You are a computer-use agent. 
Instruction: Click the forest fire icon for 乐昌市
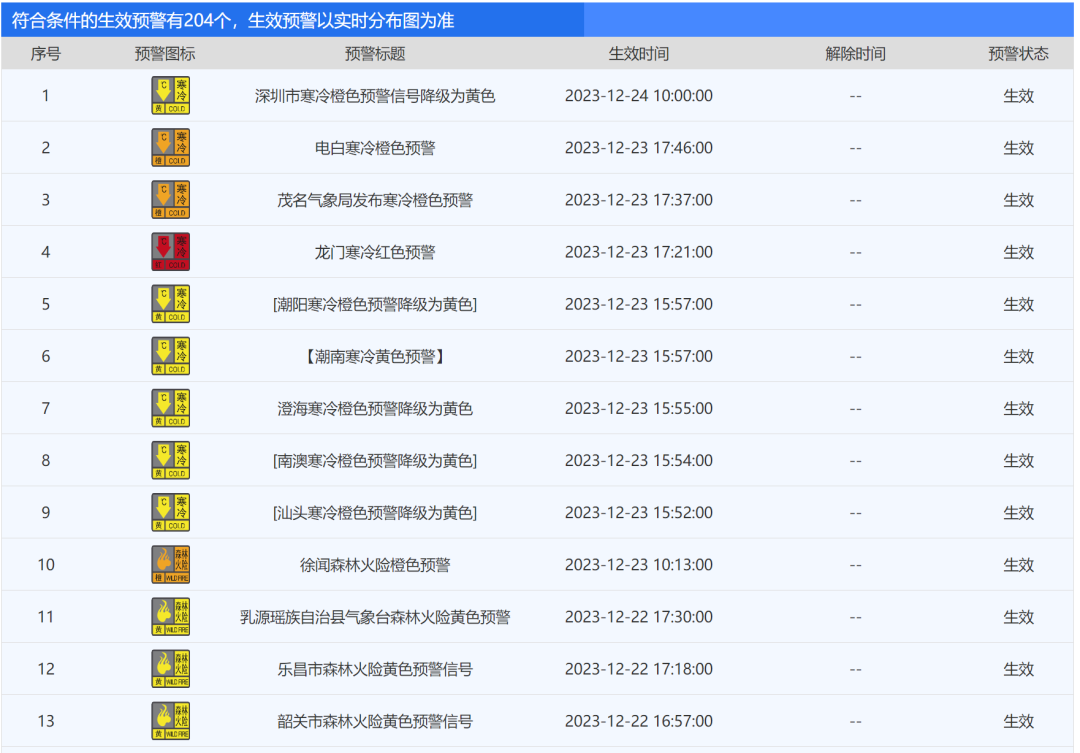click(170, 669)
